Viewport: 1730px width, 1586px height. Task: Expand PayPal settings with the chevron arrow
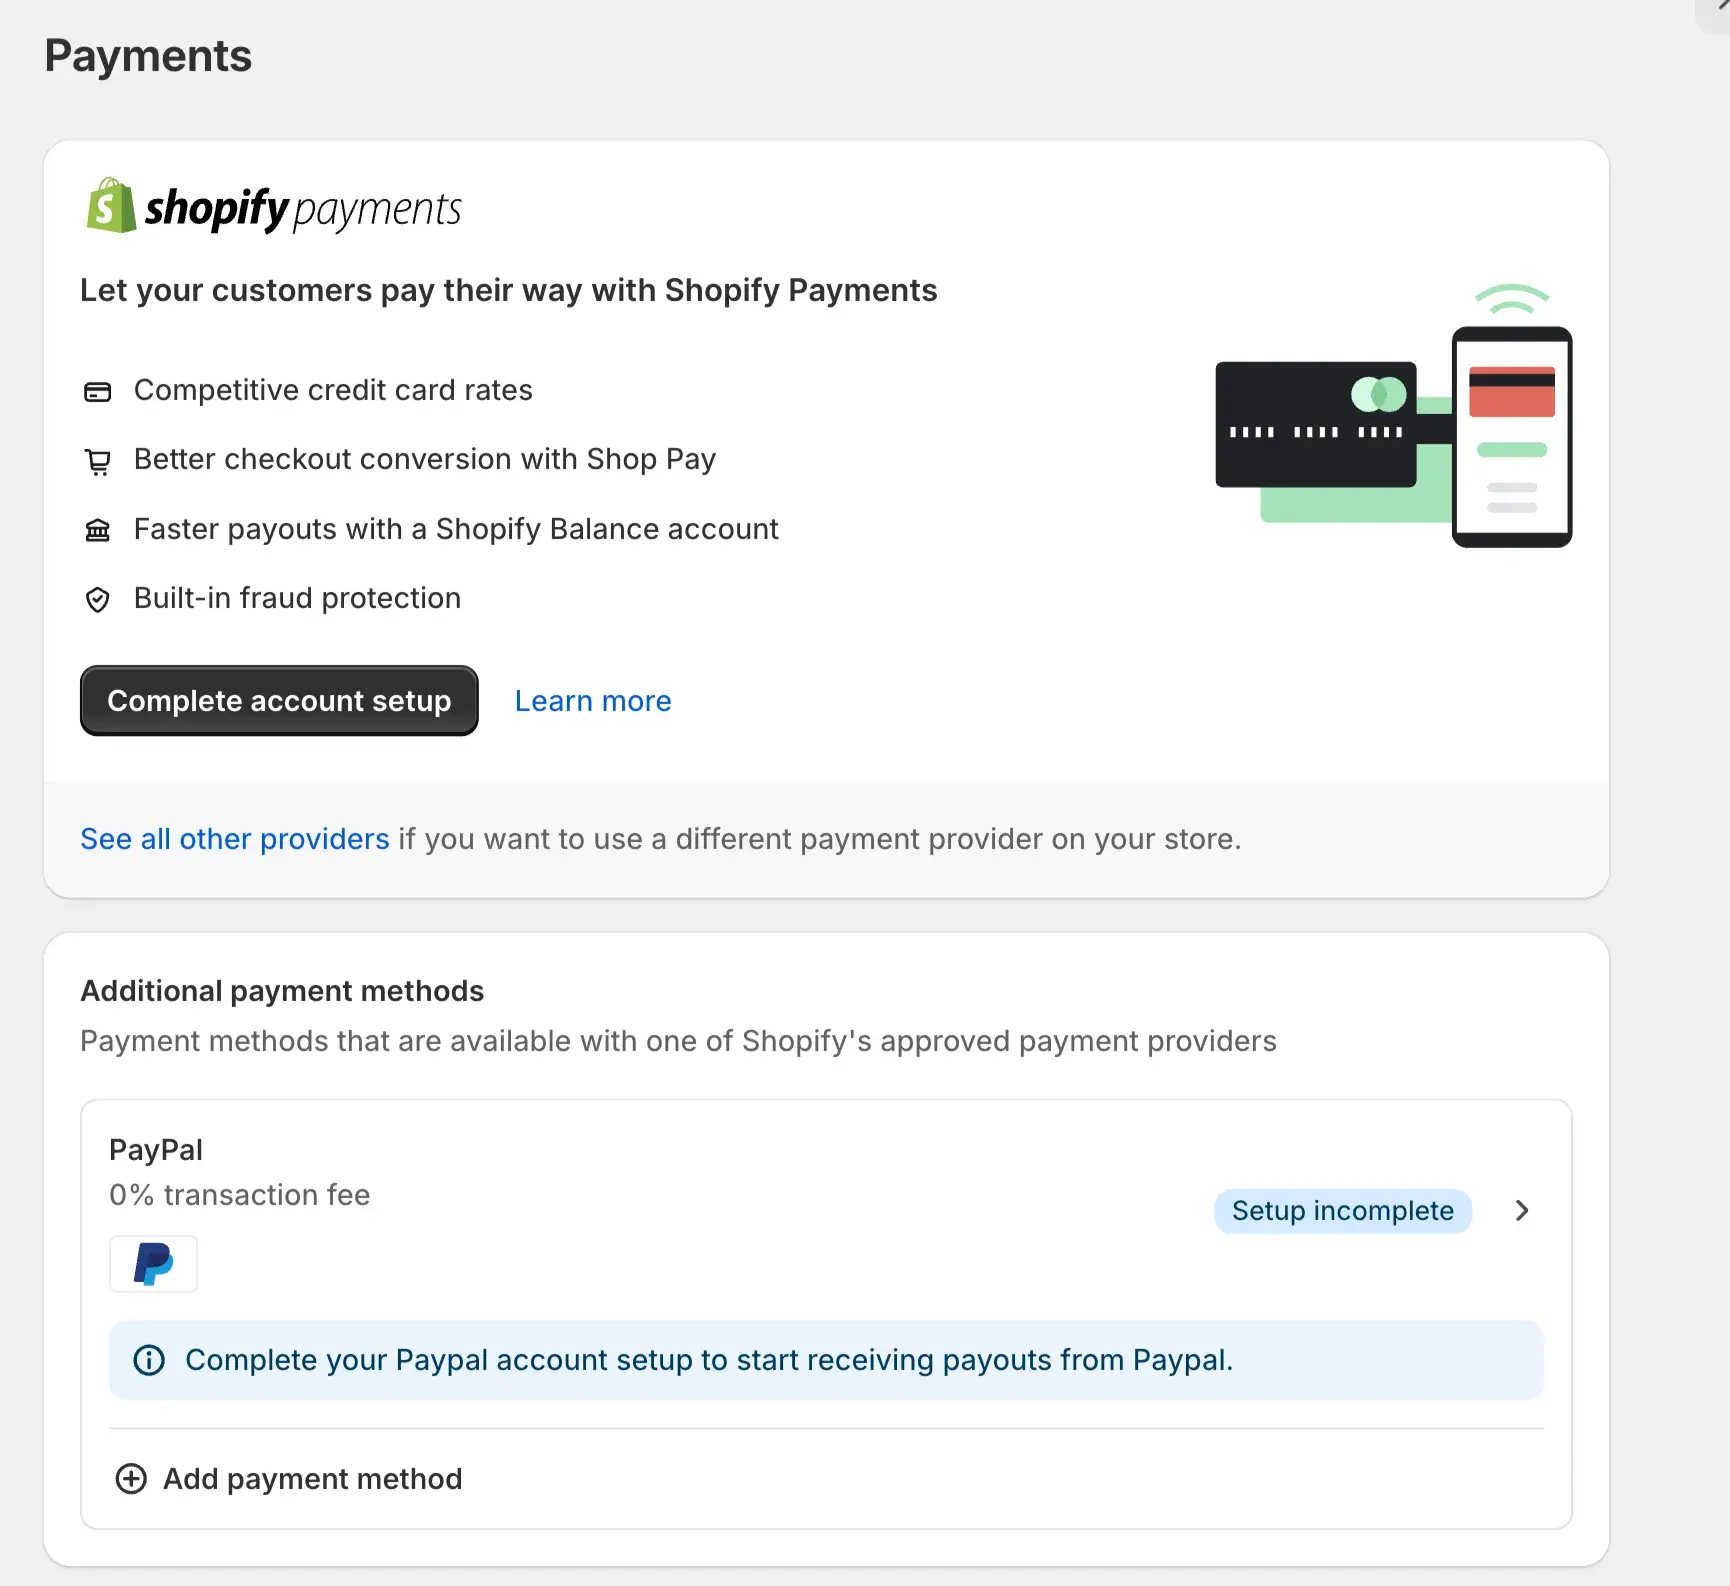pos(1522,1211)
